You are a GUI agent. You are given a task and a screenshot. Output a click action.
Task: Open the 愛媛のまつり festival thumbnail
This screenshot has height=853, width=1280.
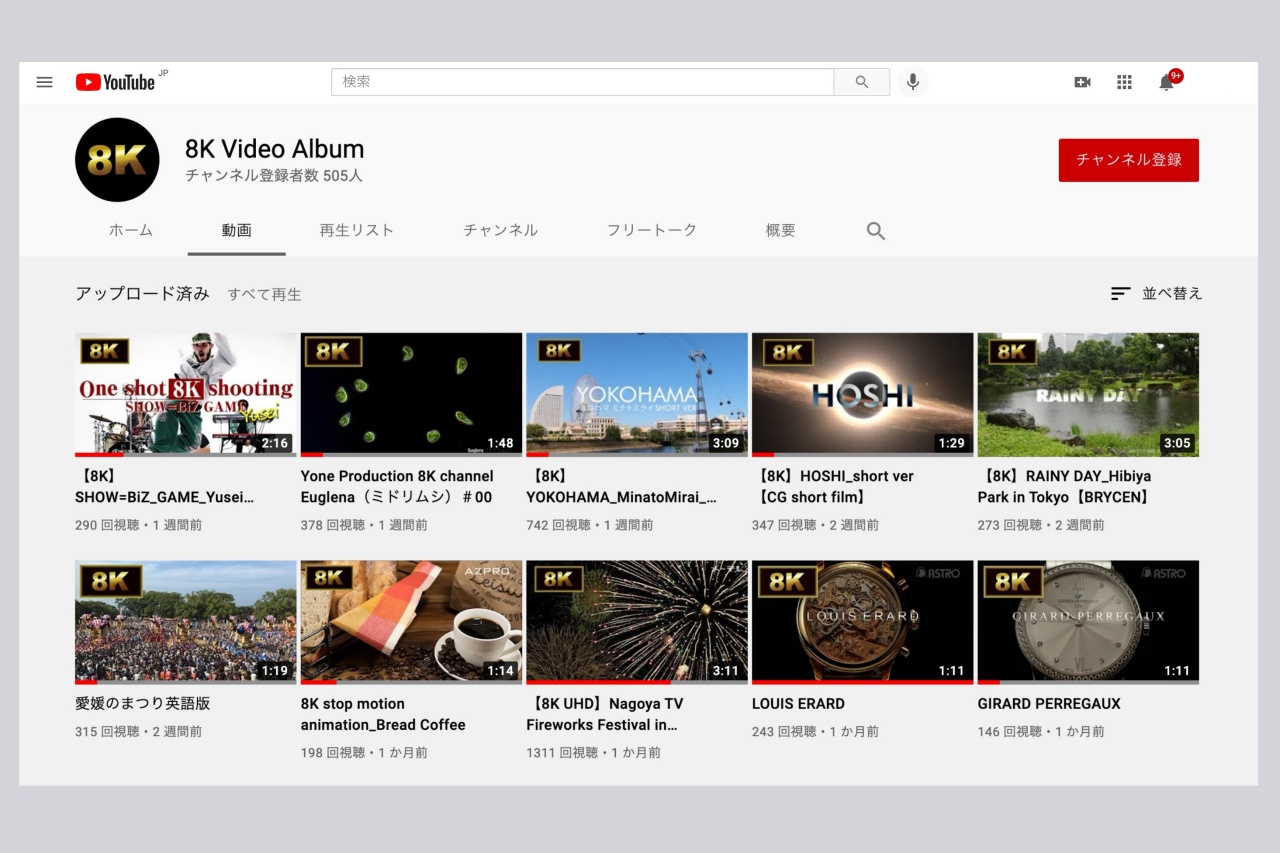[186, 622]
